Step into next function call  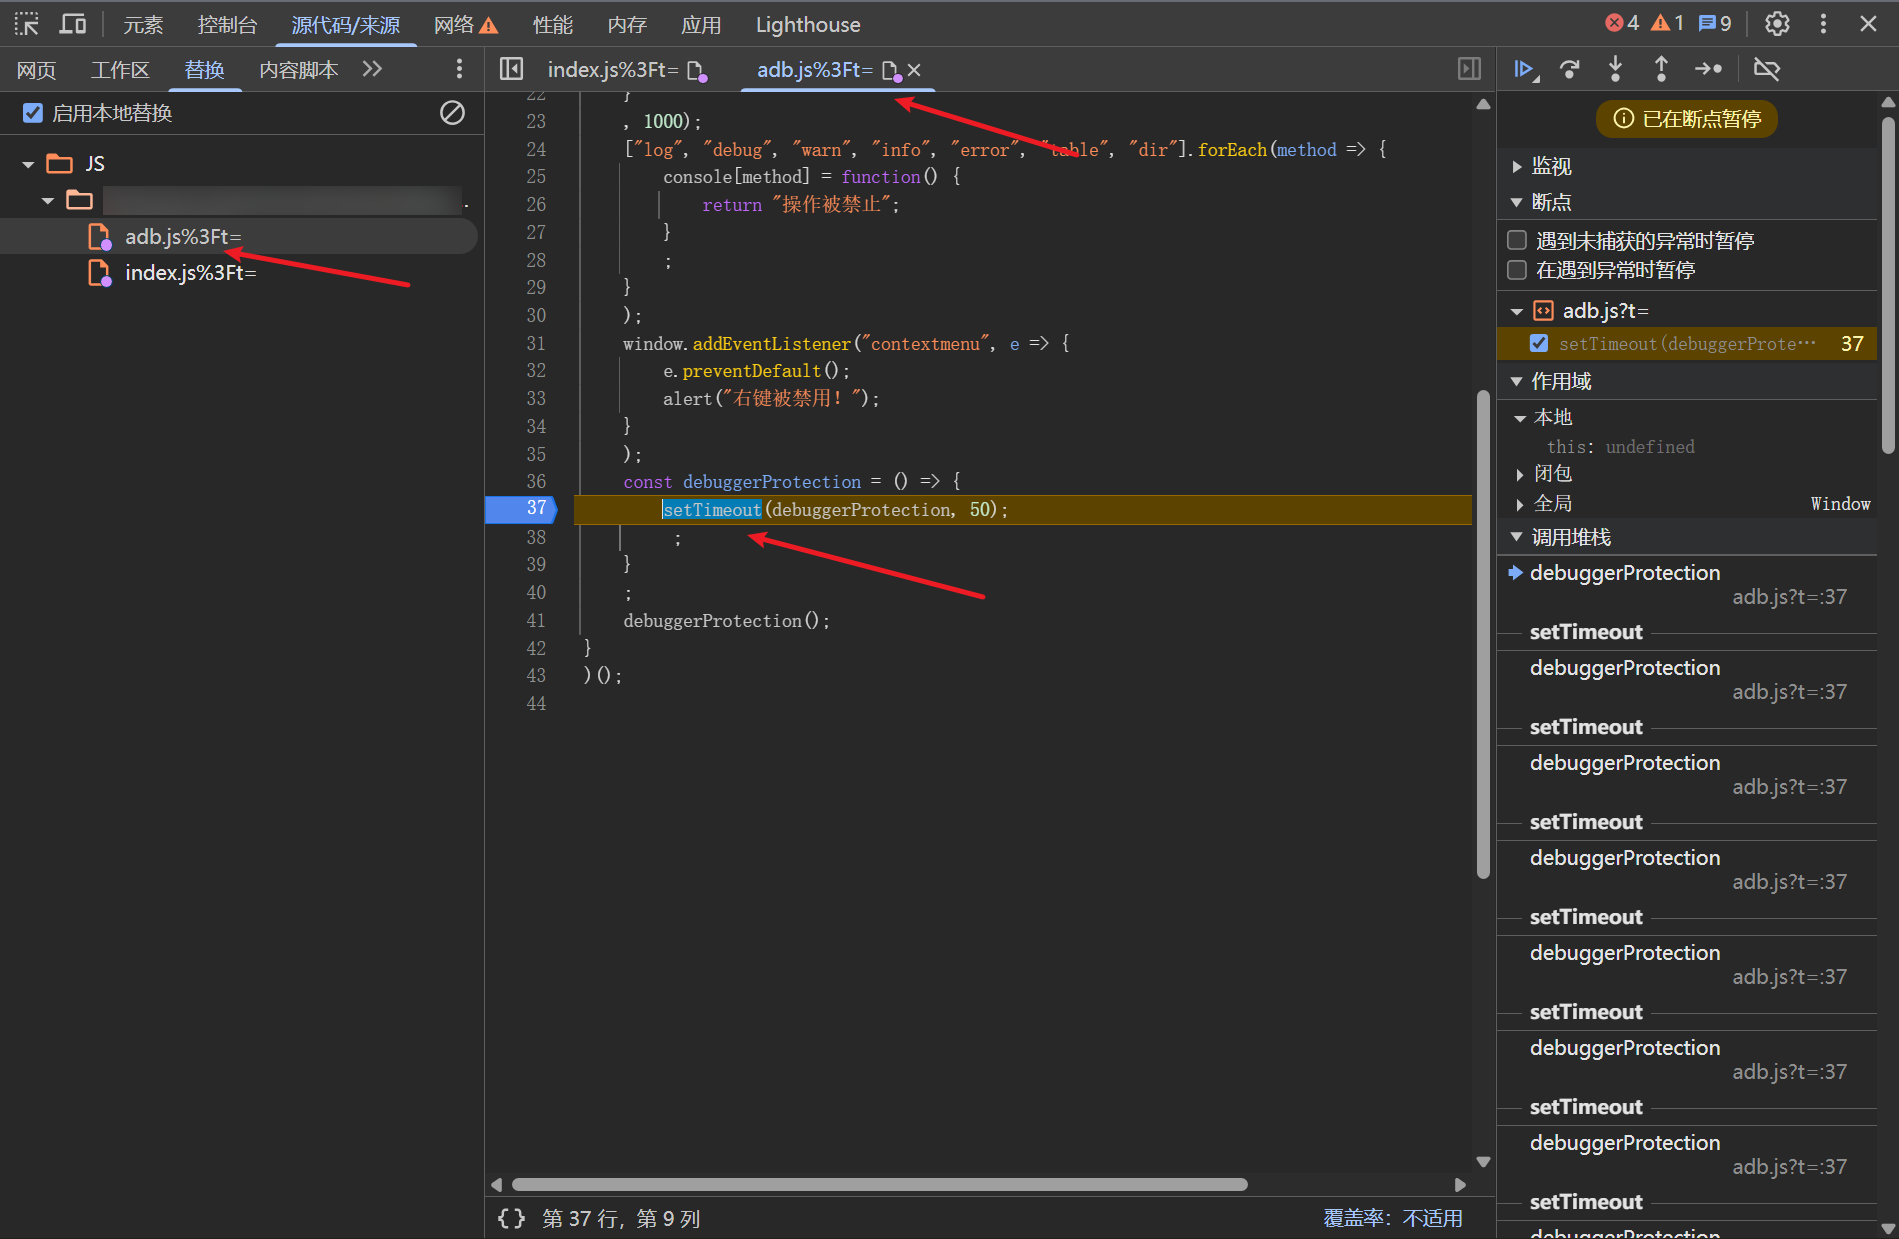(x=1615, y=69)
